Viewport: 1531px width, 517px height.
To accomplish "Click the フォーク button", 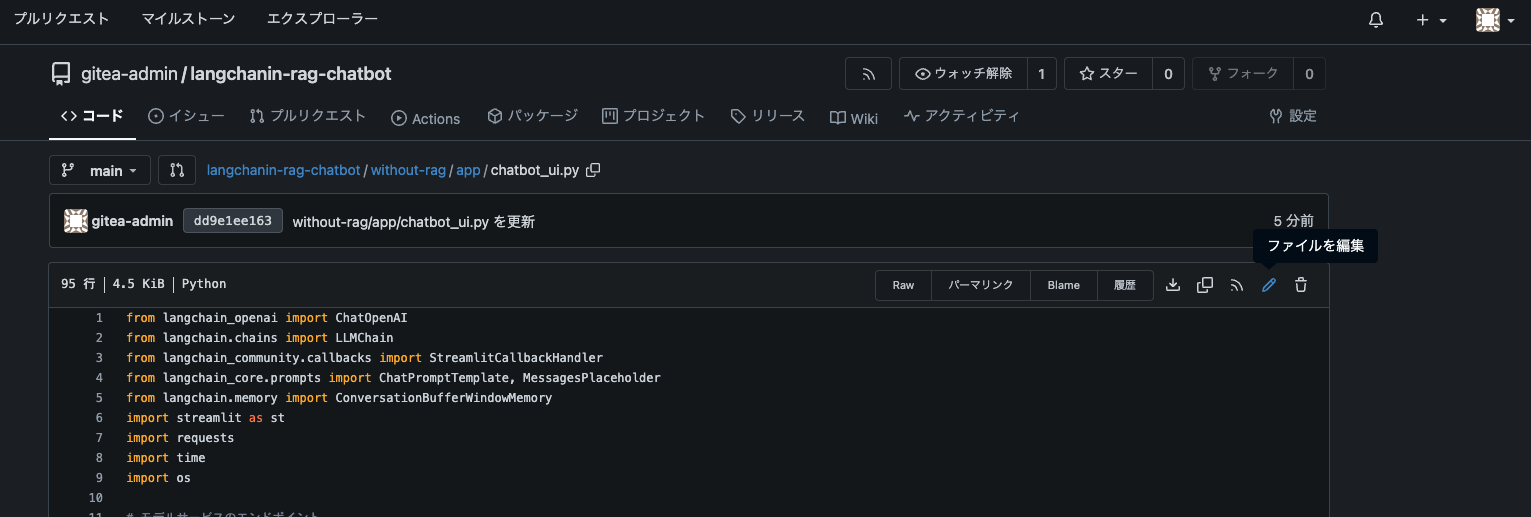I will point(1243,74).
